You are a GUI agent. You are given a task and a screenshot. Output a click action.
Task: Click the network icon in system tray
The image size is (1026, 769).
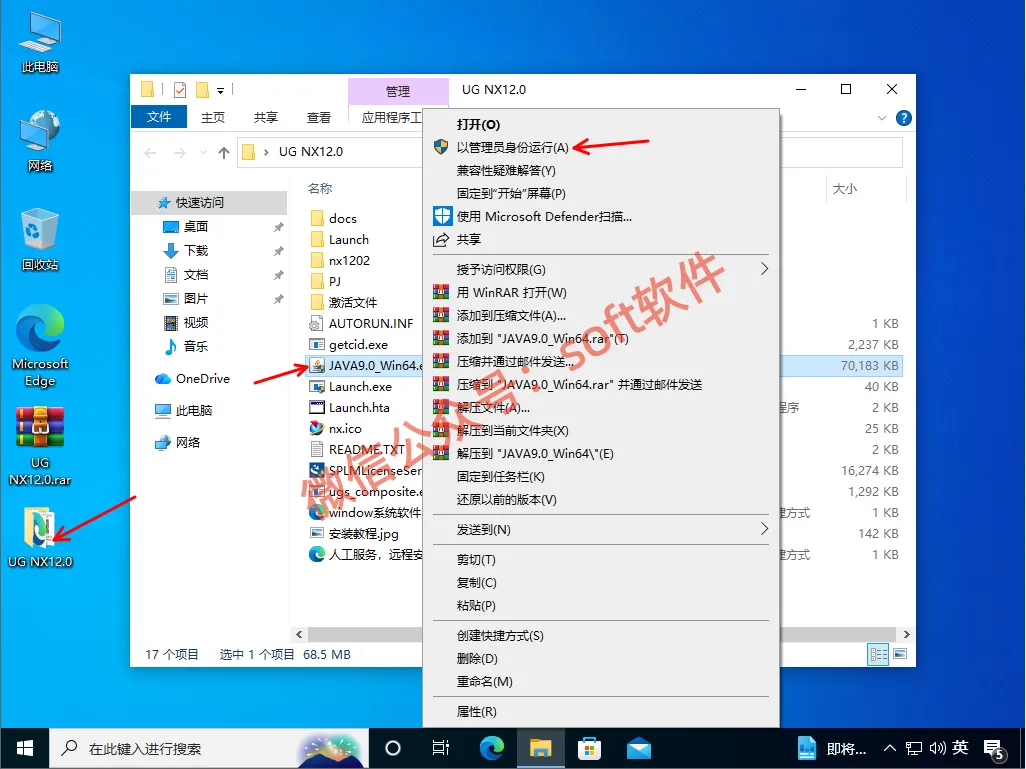pyautogui.click(x=914, y=748)
